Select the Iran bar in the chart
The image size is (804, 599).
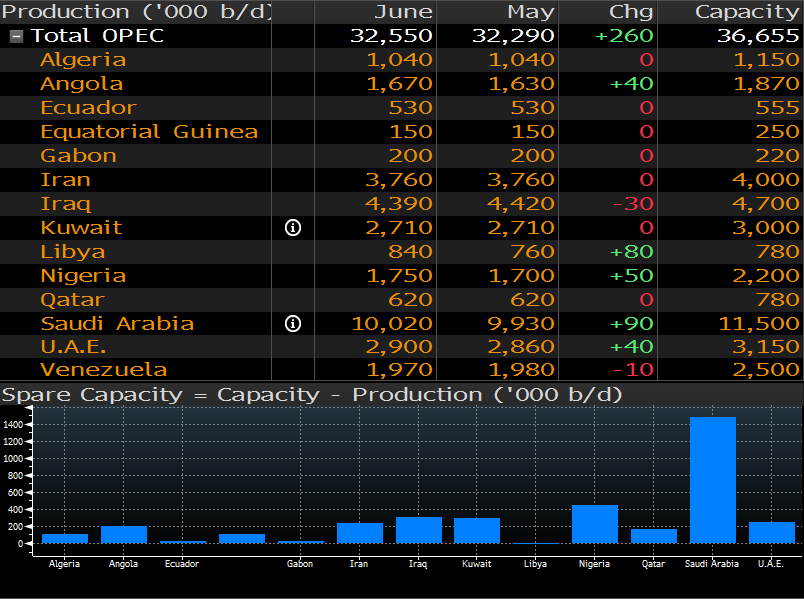click(359, 533)
